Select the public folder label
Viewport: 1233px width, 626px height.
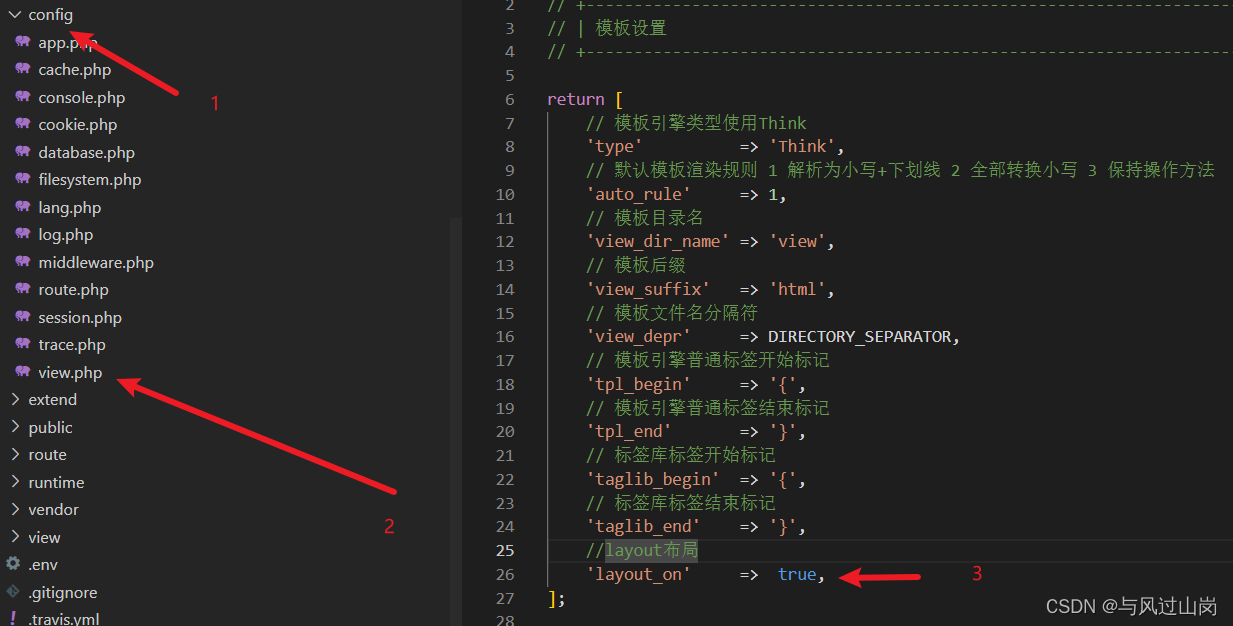[51, 427]
